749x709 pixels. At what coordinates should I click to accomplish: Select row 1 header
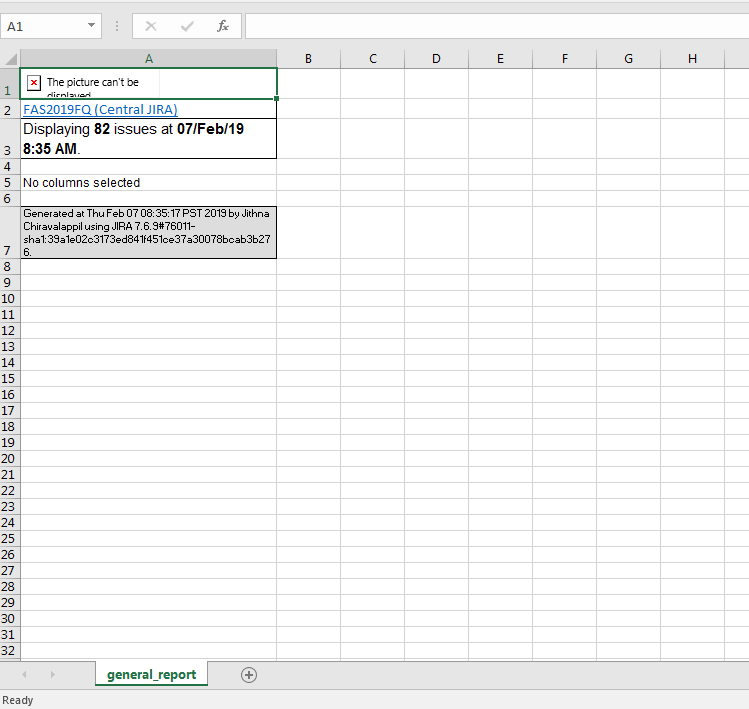tap(10, 84)
